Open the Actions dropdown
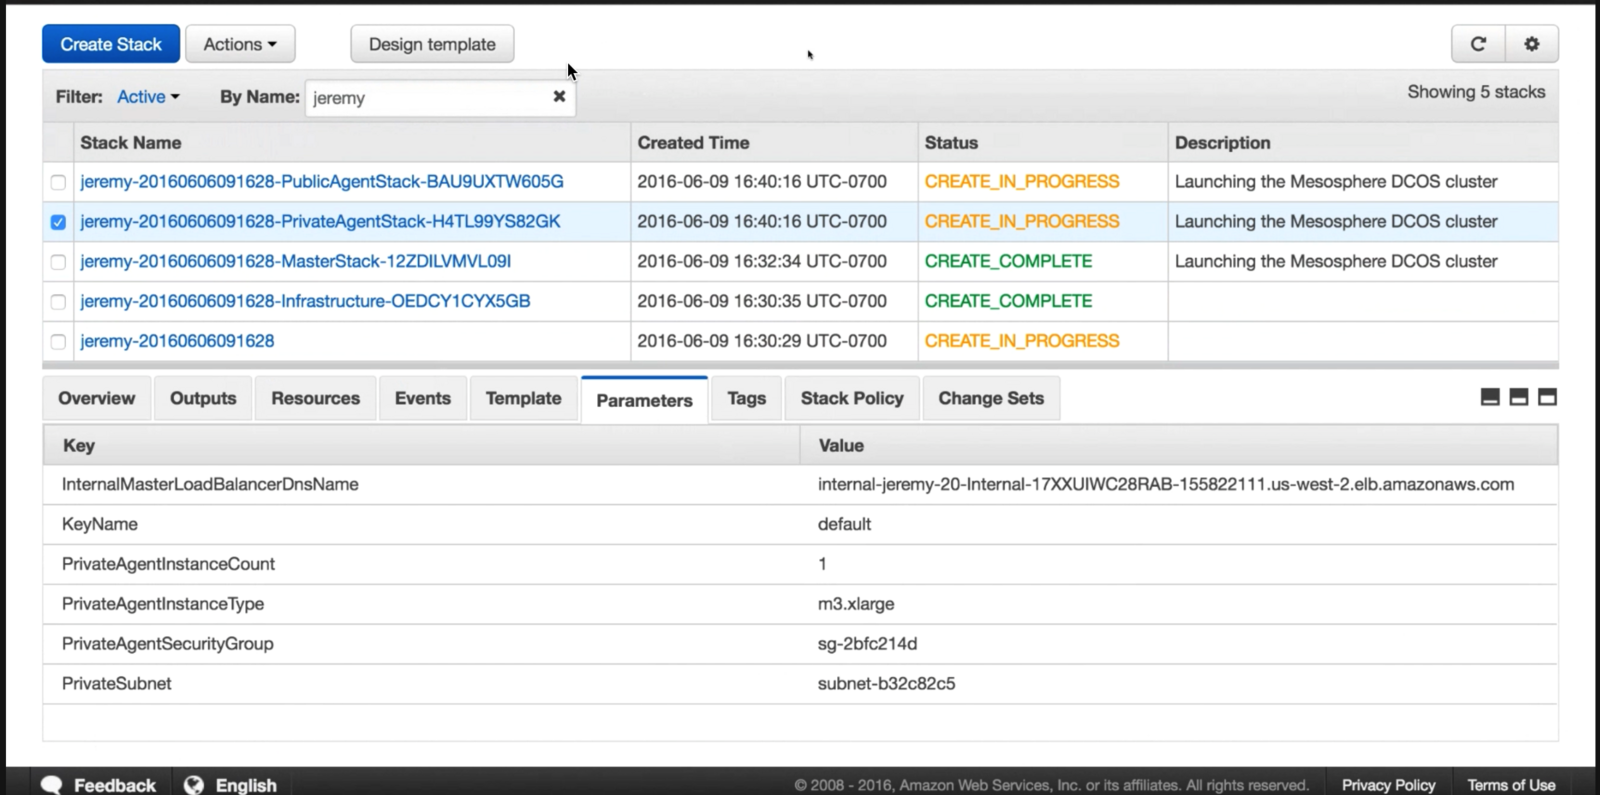 pyautogui.click(x=240, y=44)
